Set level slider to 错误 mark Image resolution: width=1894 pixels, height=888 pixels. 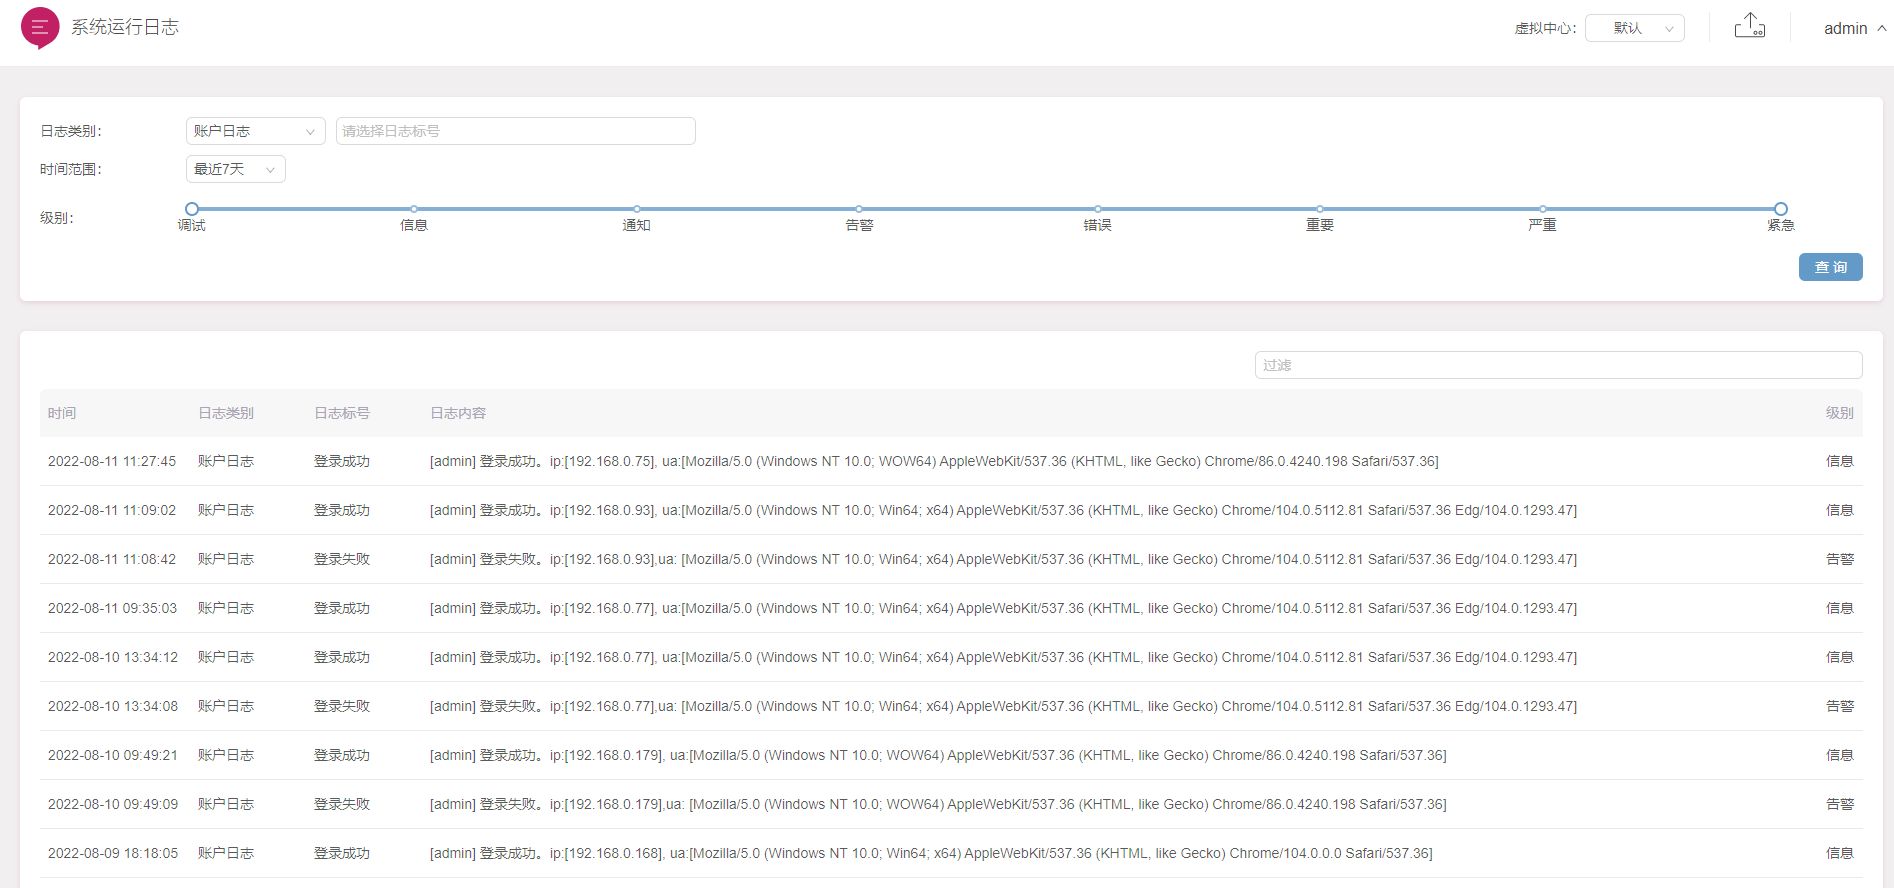(x=1097, y=209)
